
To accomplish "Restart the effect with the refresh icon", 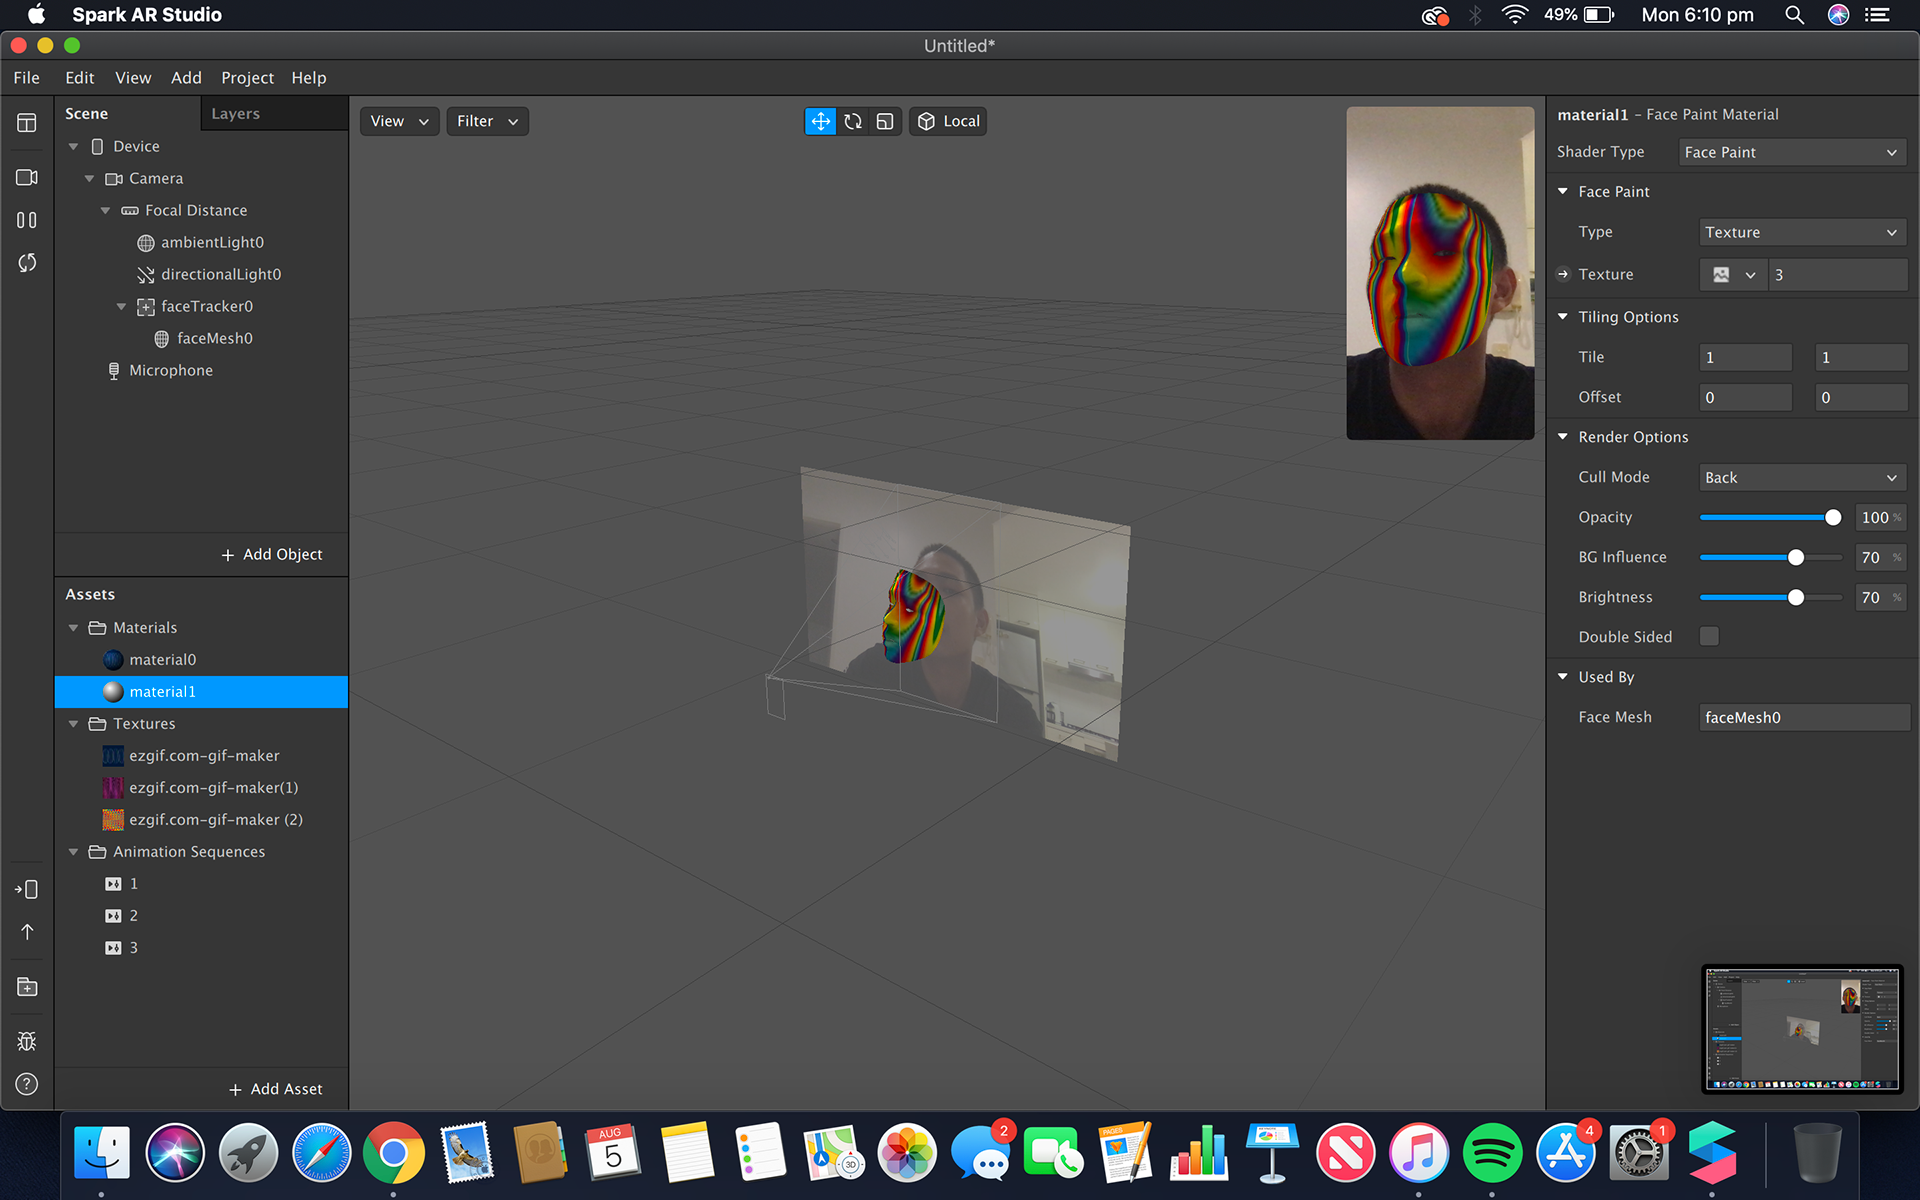I will 27,263.
